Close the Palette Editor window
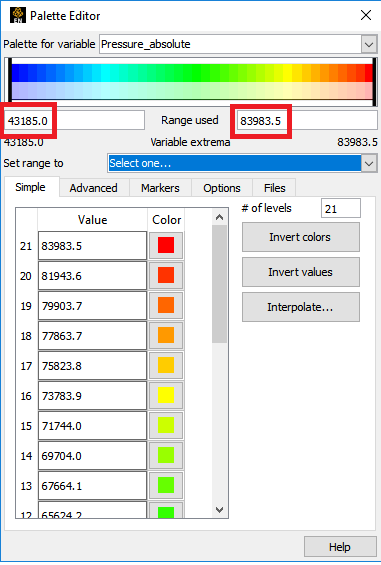 coord(366,15)
